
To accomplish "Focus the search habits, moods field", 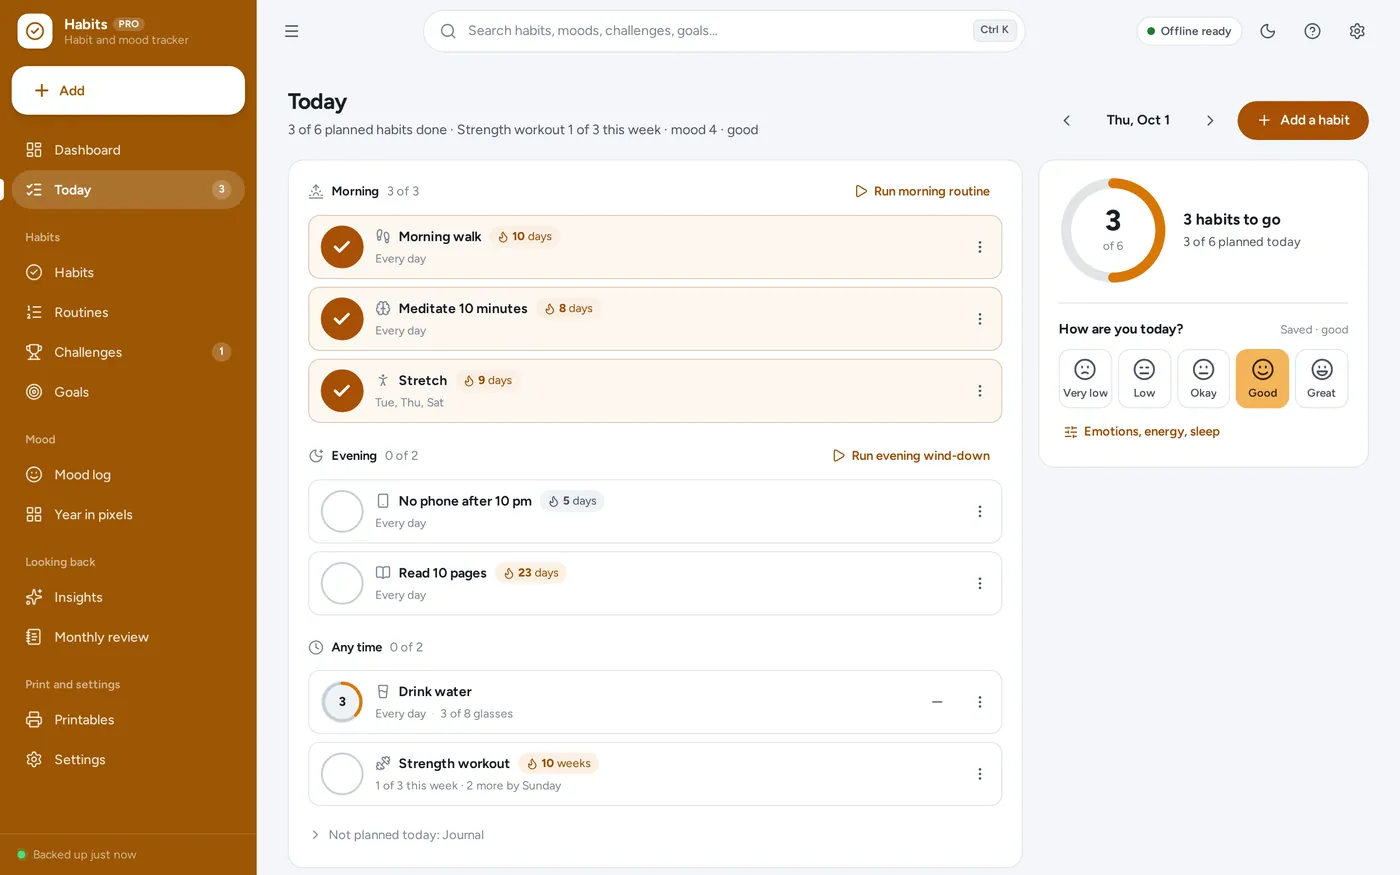I will click(x=724, y=31).
